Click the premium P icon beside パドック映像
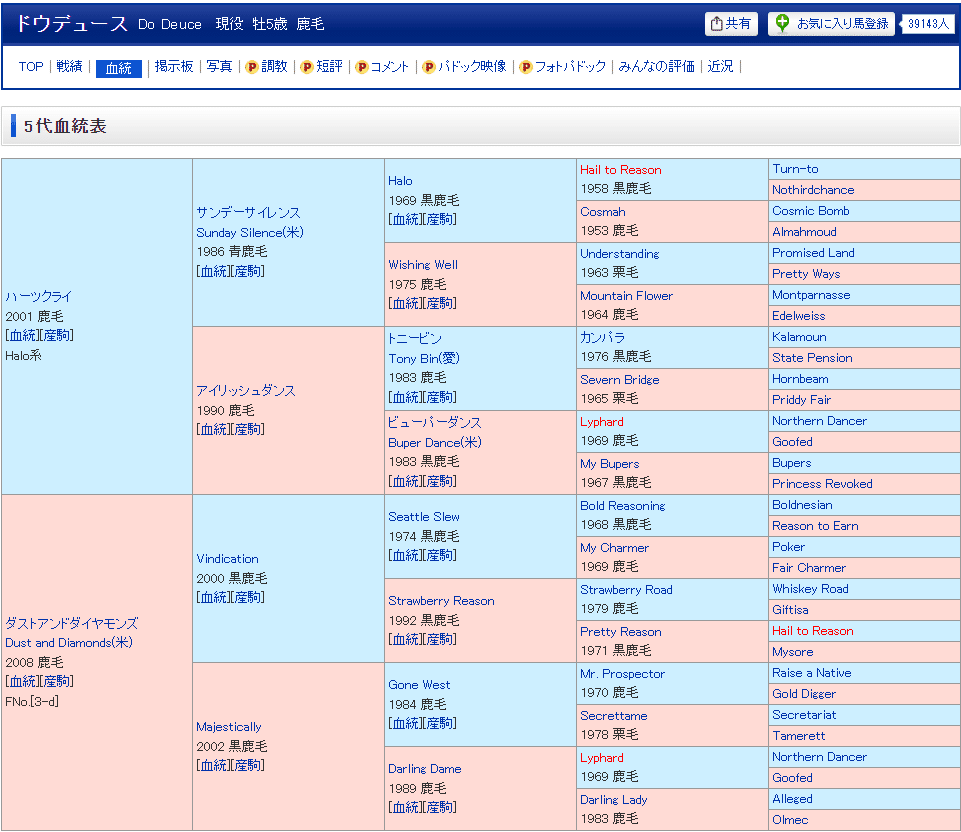 click(429, 67)
